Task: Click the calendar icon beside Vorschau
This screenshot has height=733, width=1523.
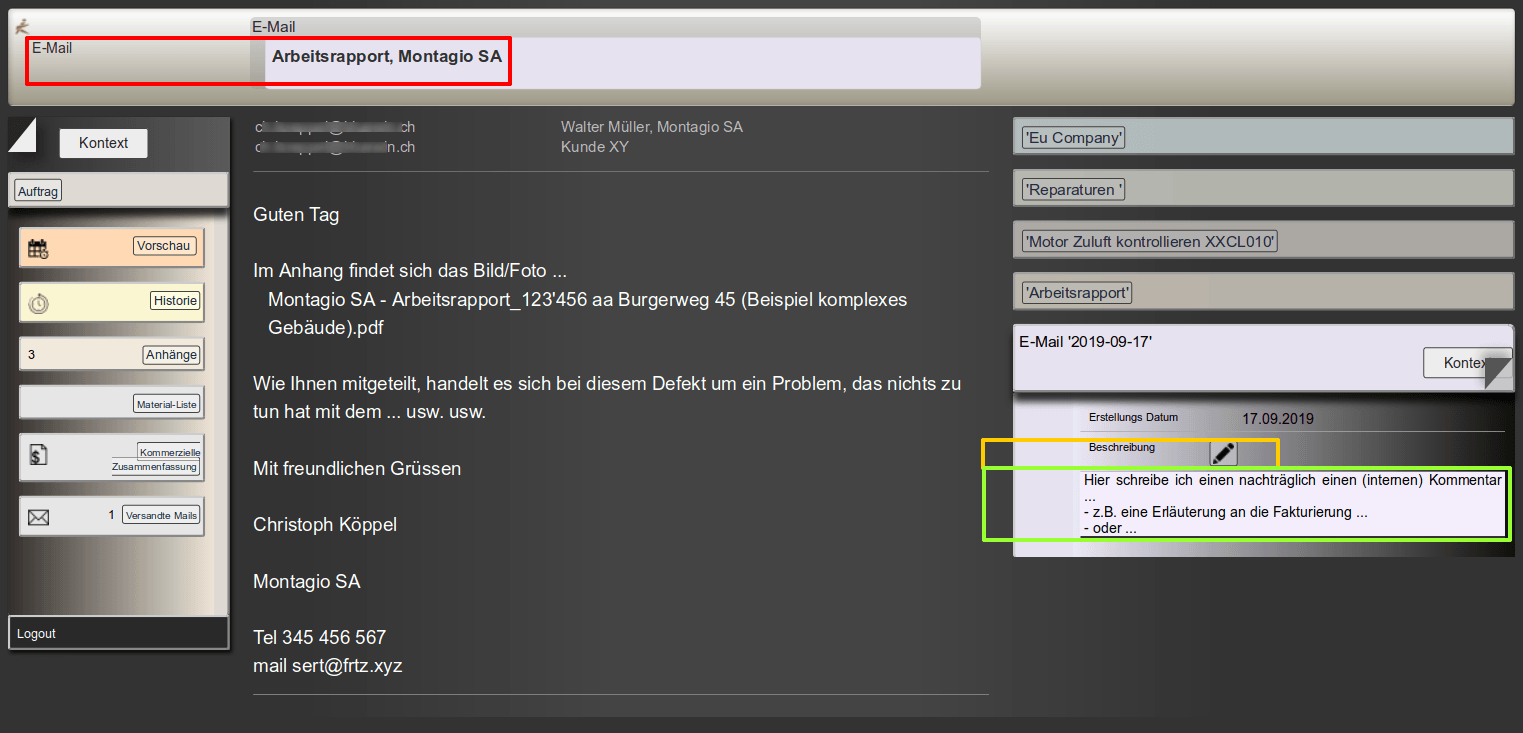Action: click(38, 249)
